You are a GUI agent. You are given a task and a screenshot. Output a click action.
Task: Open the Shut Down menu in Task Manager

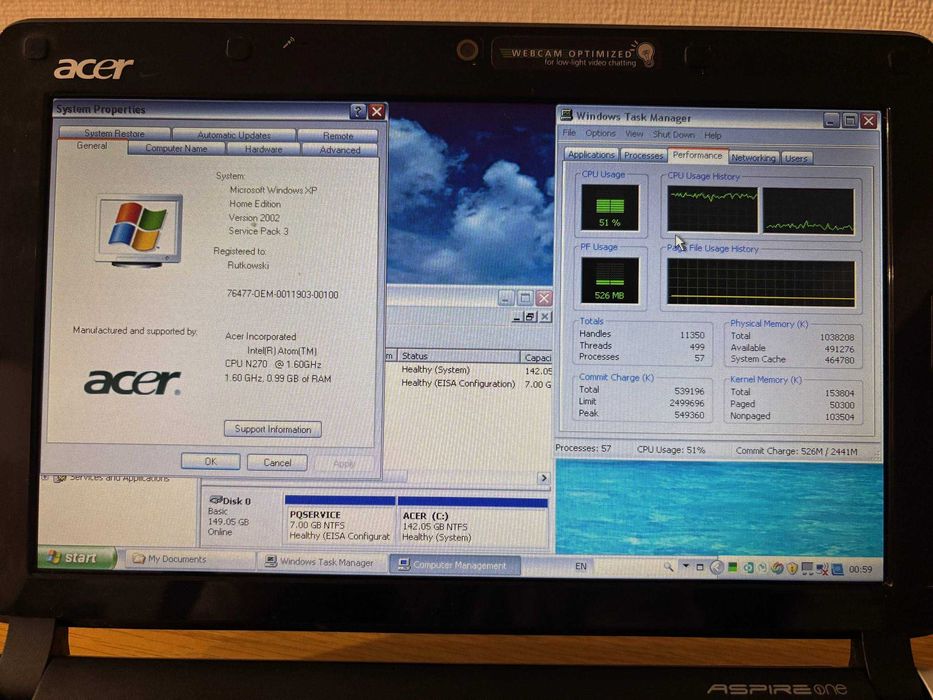[674, 135]
